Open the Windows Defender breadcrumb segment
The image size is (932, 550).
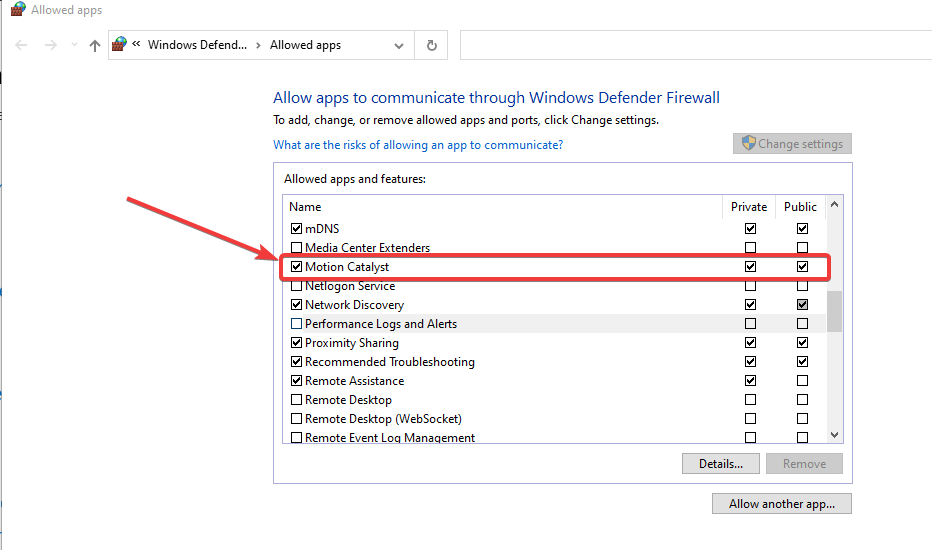197,45
